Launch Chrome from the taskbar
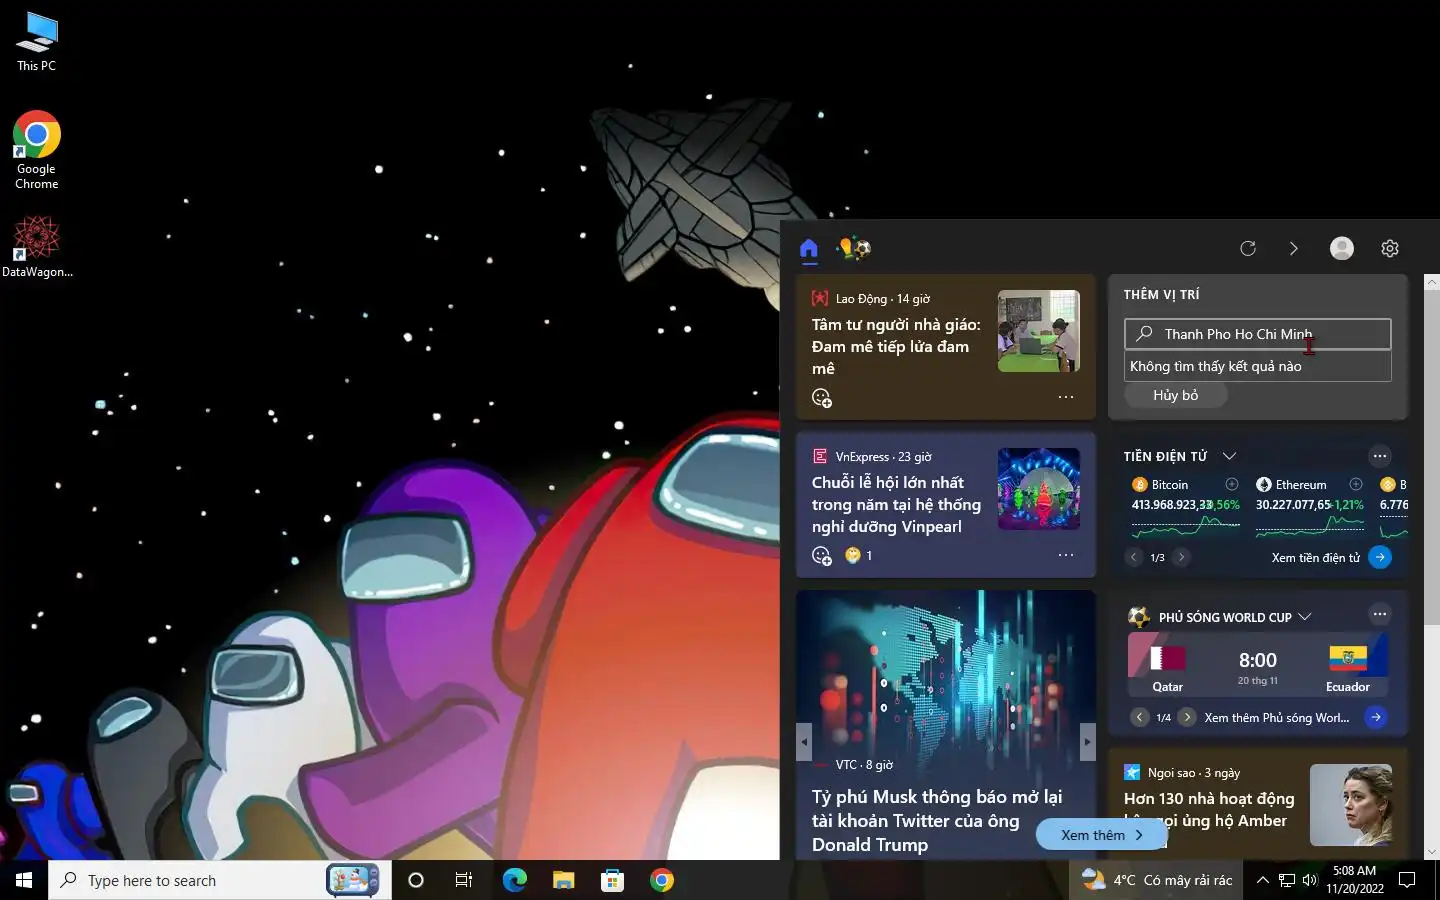 point(661,880)
